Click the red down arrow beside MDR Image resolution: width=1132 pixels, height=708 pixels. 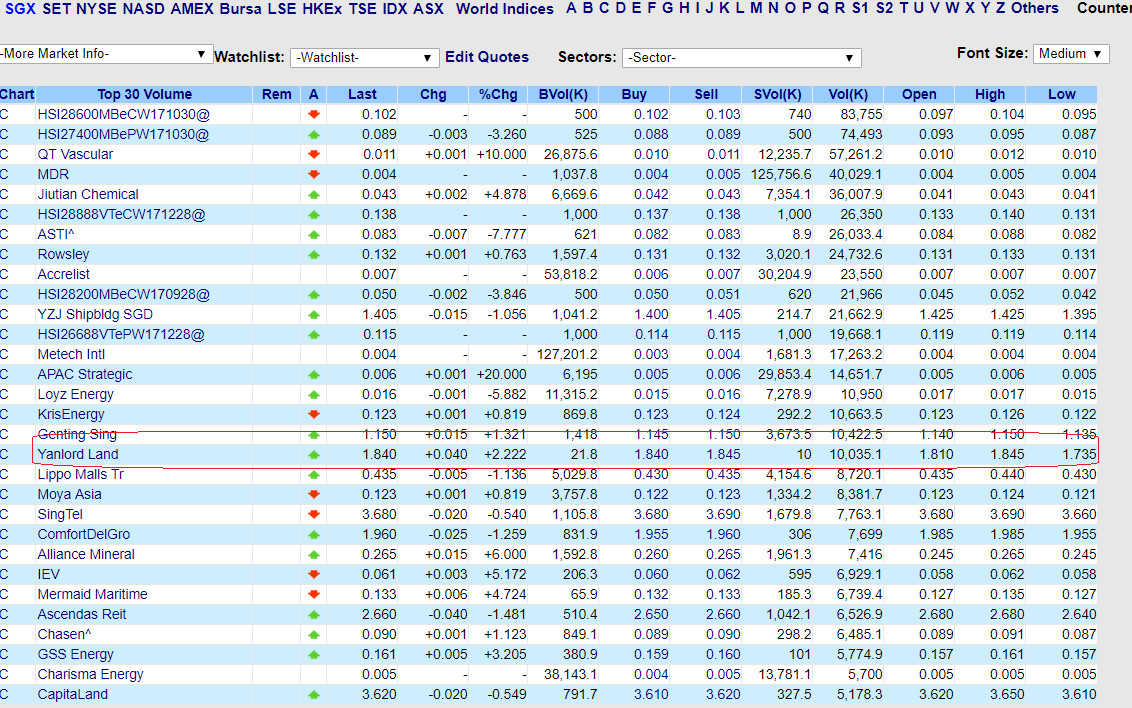[x=313, y=174]
